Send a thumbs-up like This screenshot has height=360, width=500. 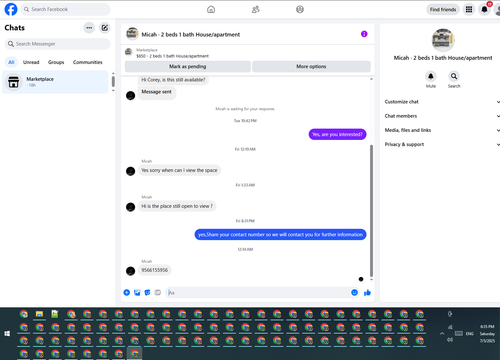click(x=367, y=292)
